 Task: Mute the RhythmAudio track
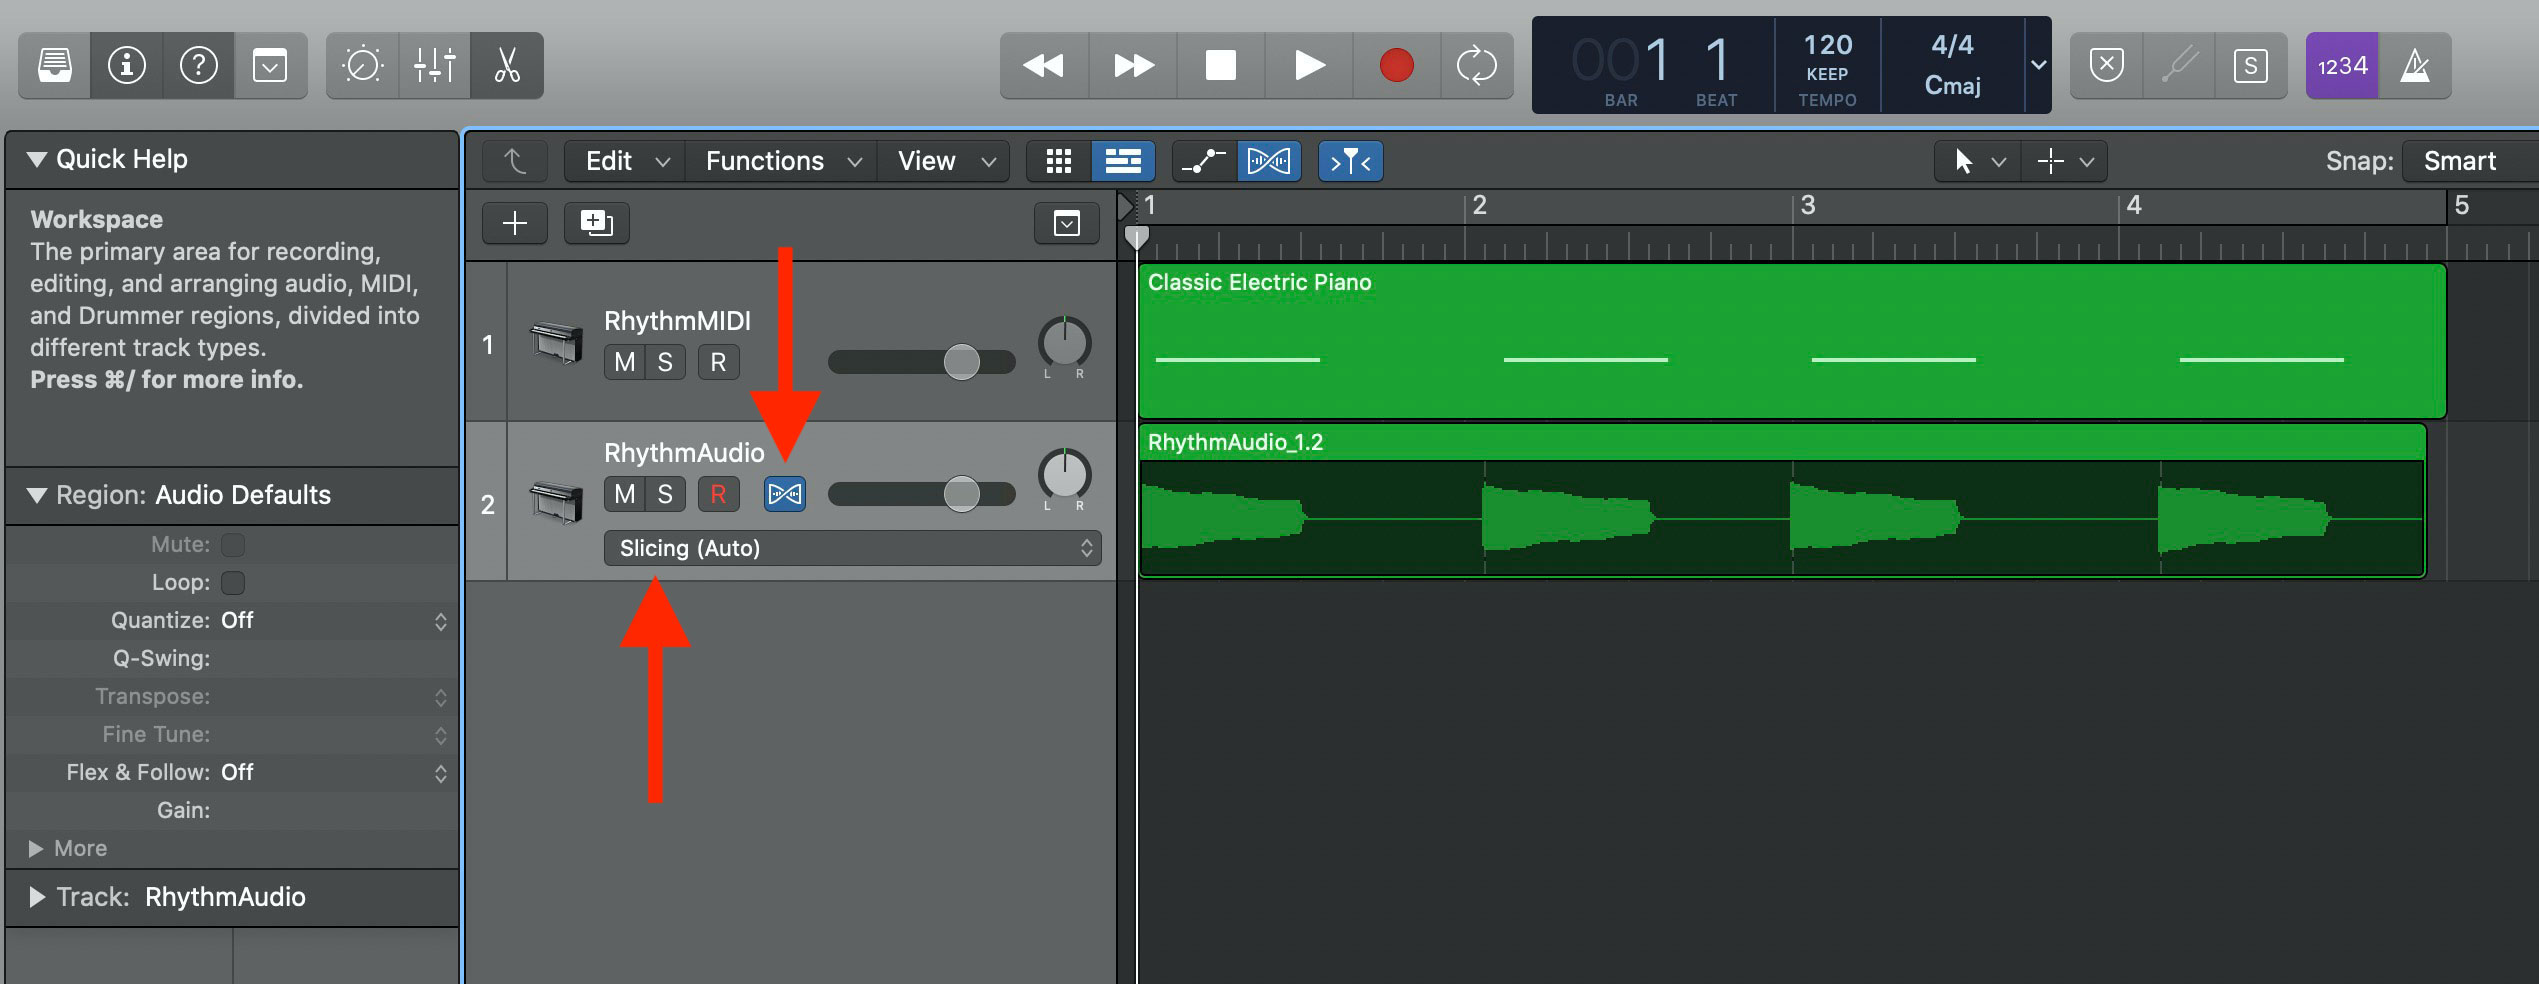[x=624, y=494]
